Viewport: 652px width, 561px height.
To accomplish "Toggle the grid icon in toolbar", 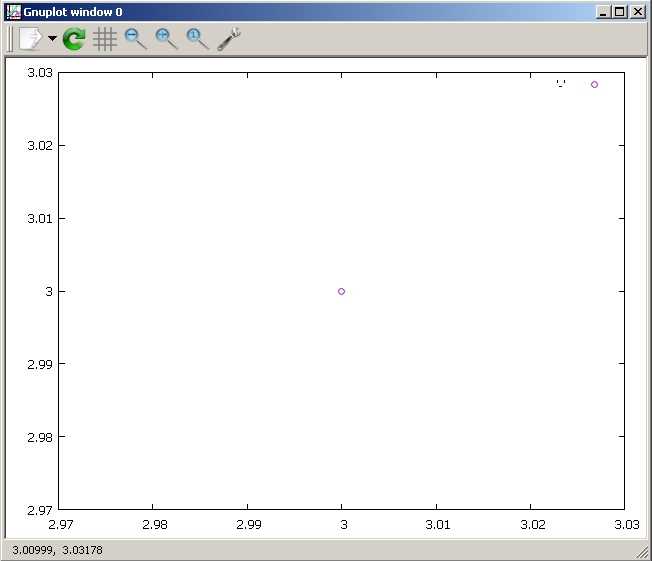I will (104, 39).
